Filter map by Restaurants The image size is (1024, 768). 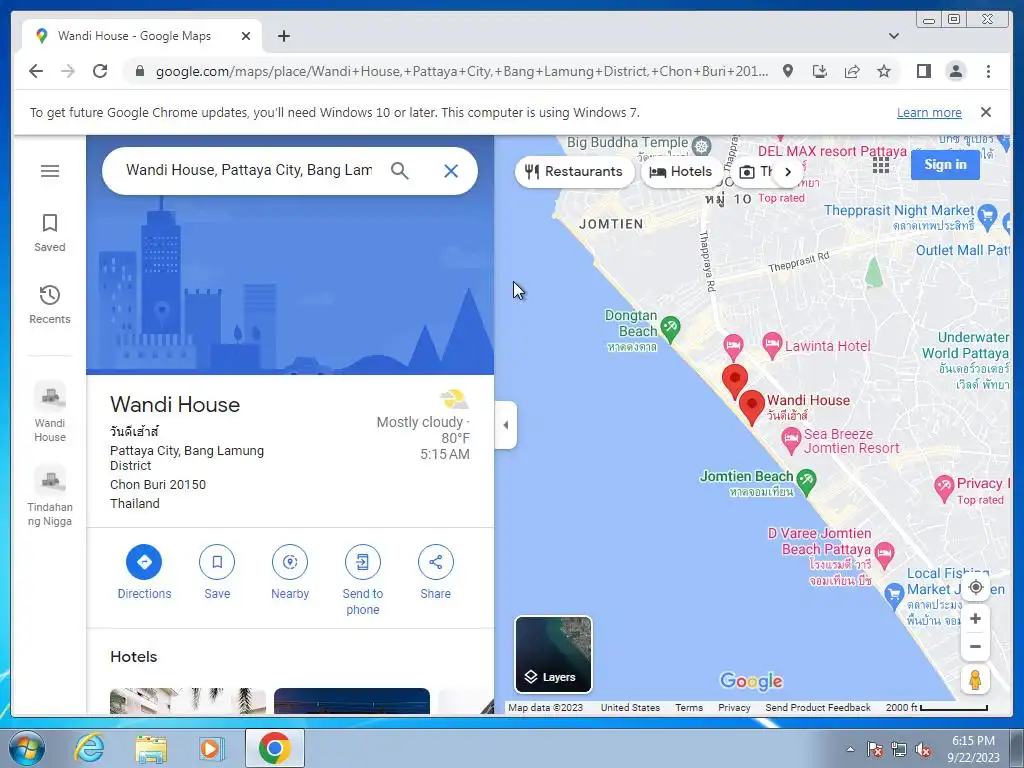[574, 172]
